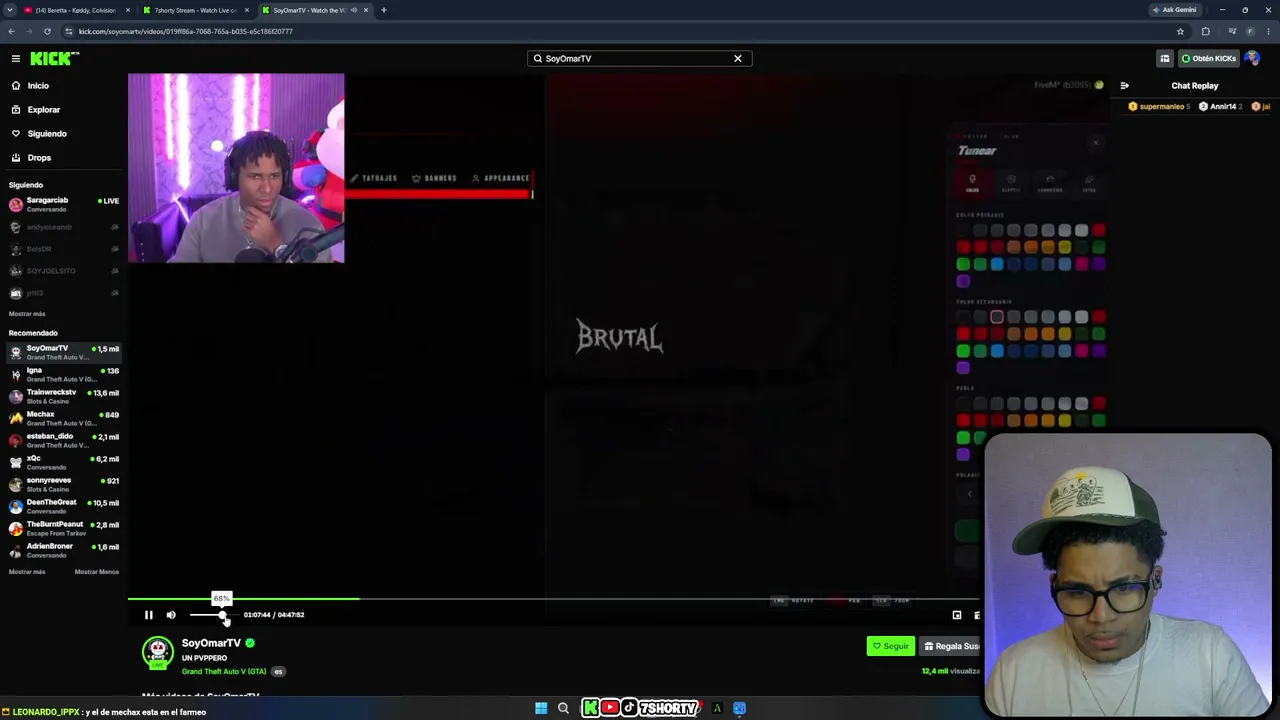Open Ask Gemini in browser
This screenshot has width=1280, height=720.
[x=1174, y=10]
